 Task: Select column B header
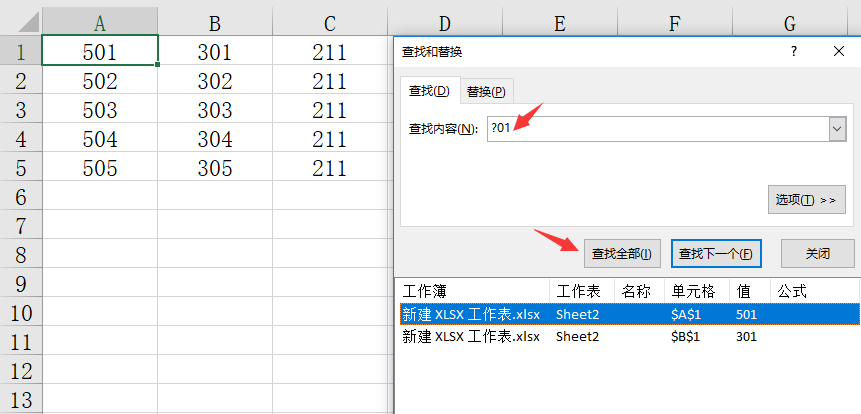click(x=215, y=22)
